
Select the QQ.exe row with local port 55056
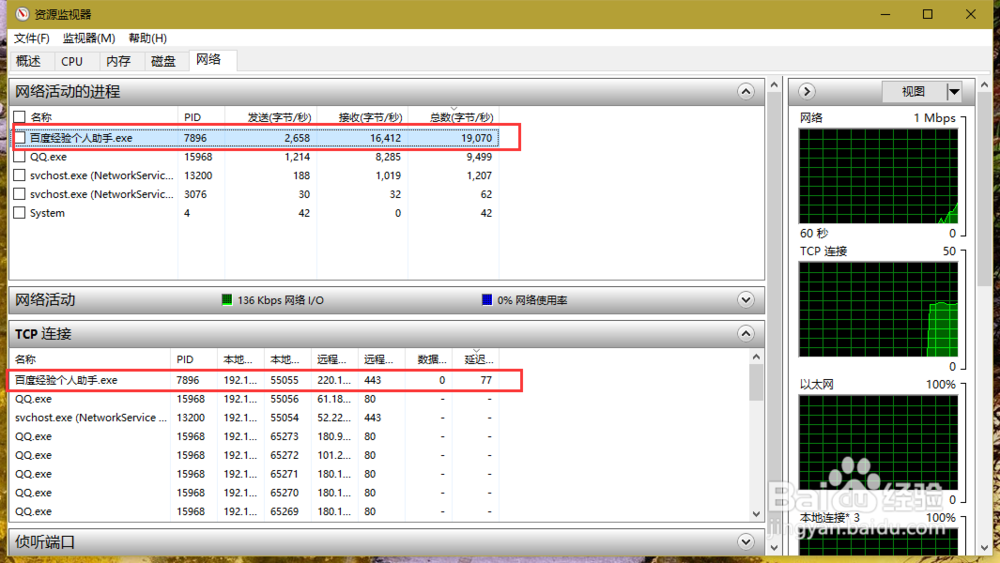coord(254,399)
